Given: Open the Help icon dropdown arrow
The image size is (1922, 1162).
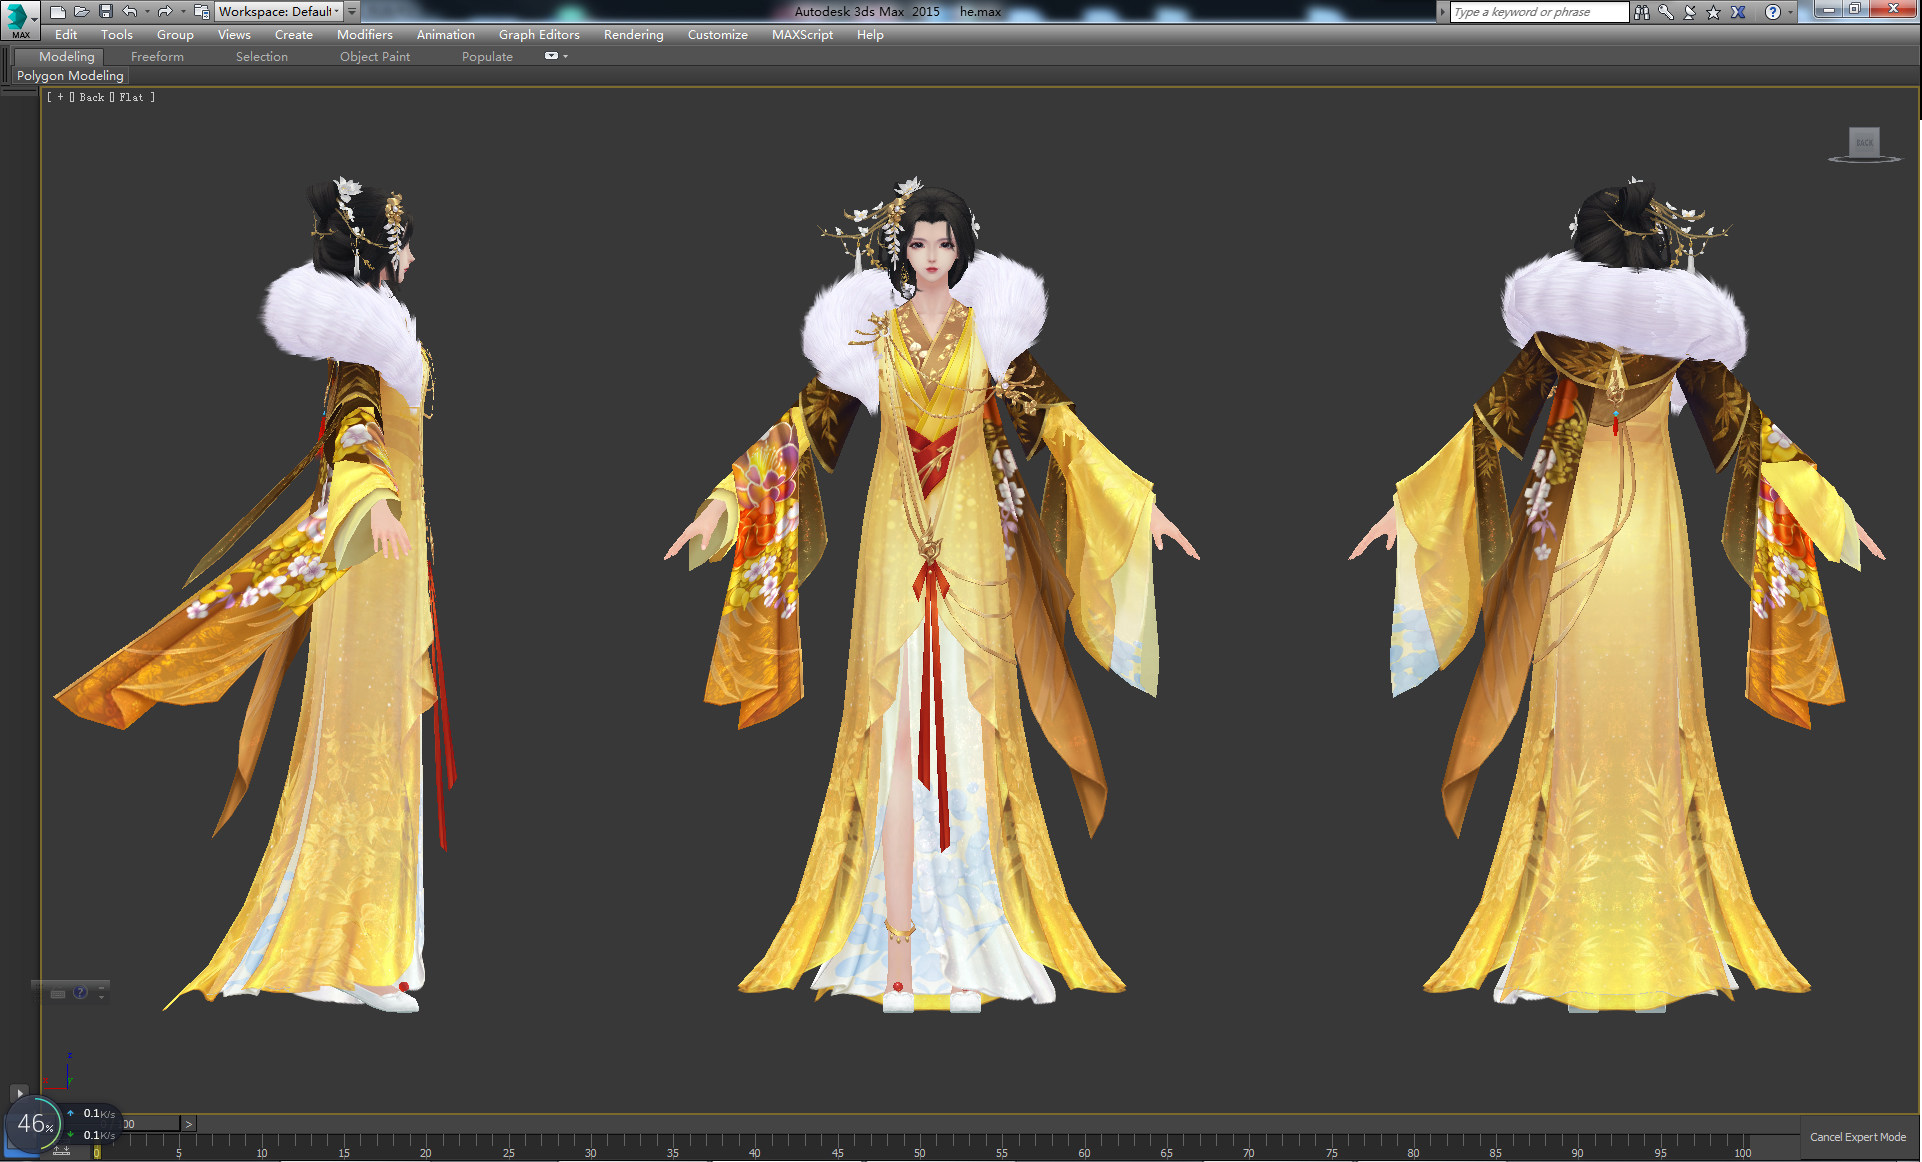Looking at the screenshot, I should 1790,12.
